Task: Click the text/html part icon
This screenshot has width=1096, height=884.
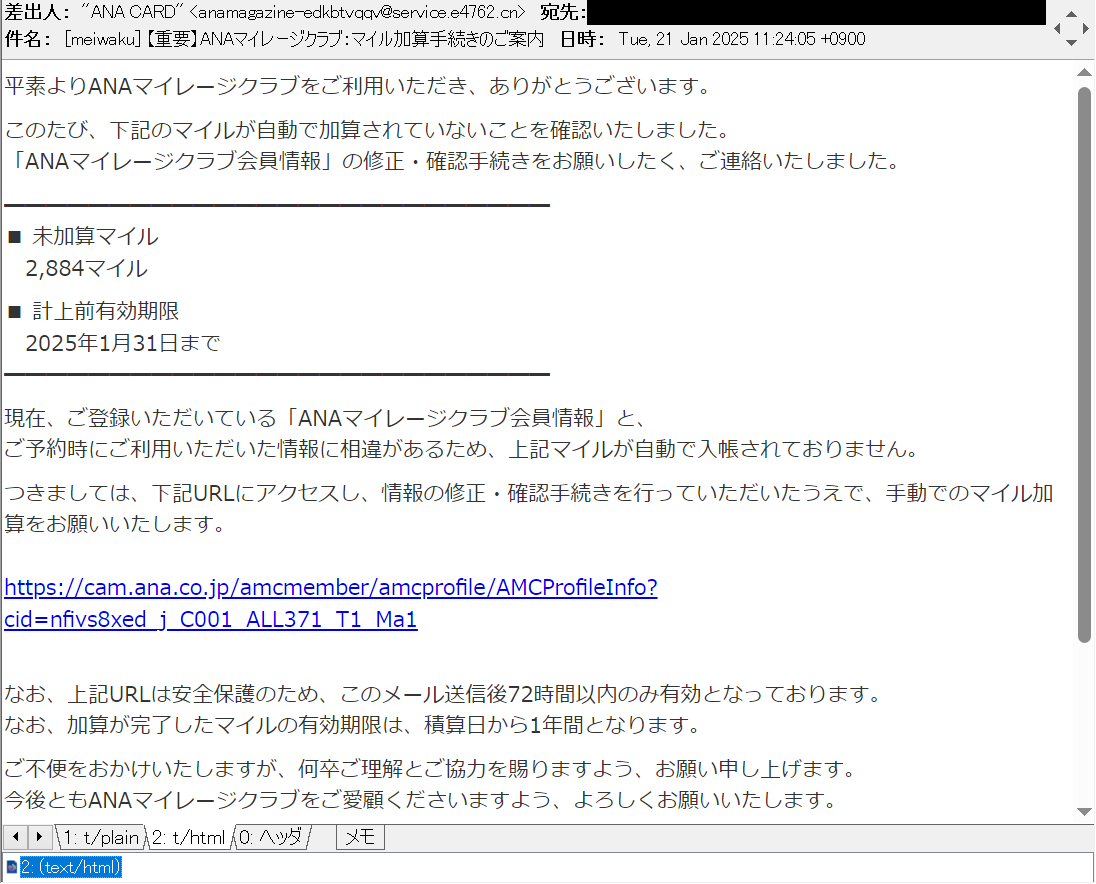Action: 11,868
